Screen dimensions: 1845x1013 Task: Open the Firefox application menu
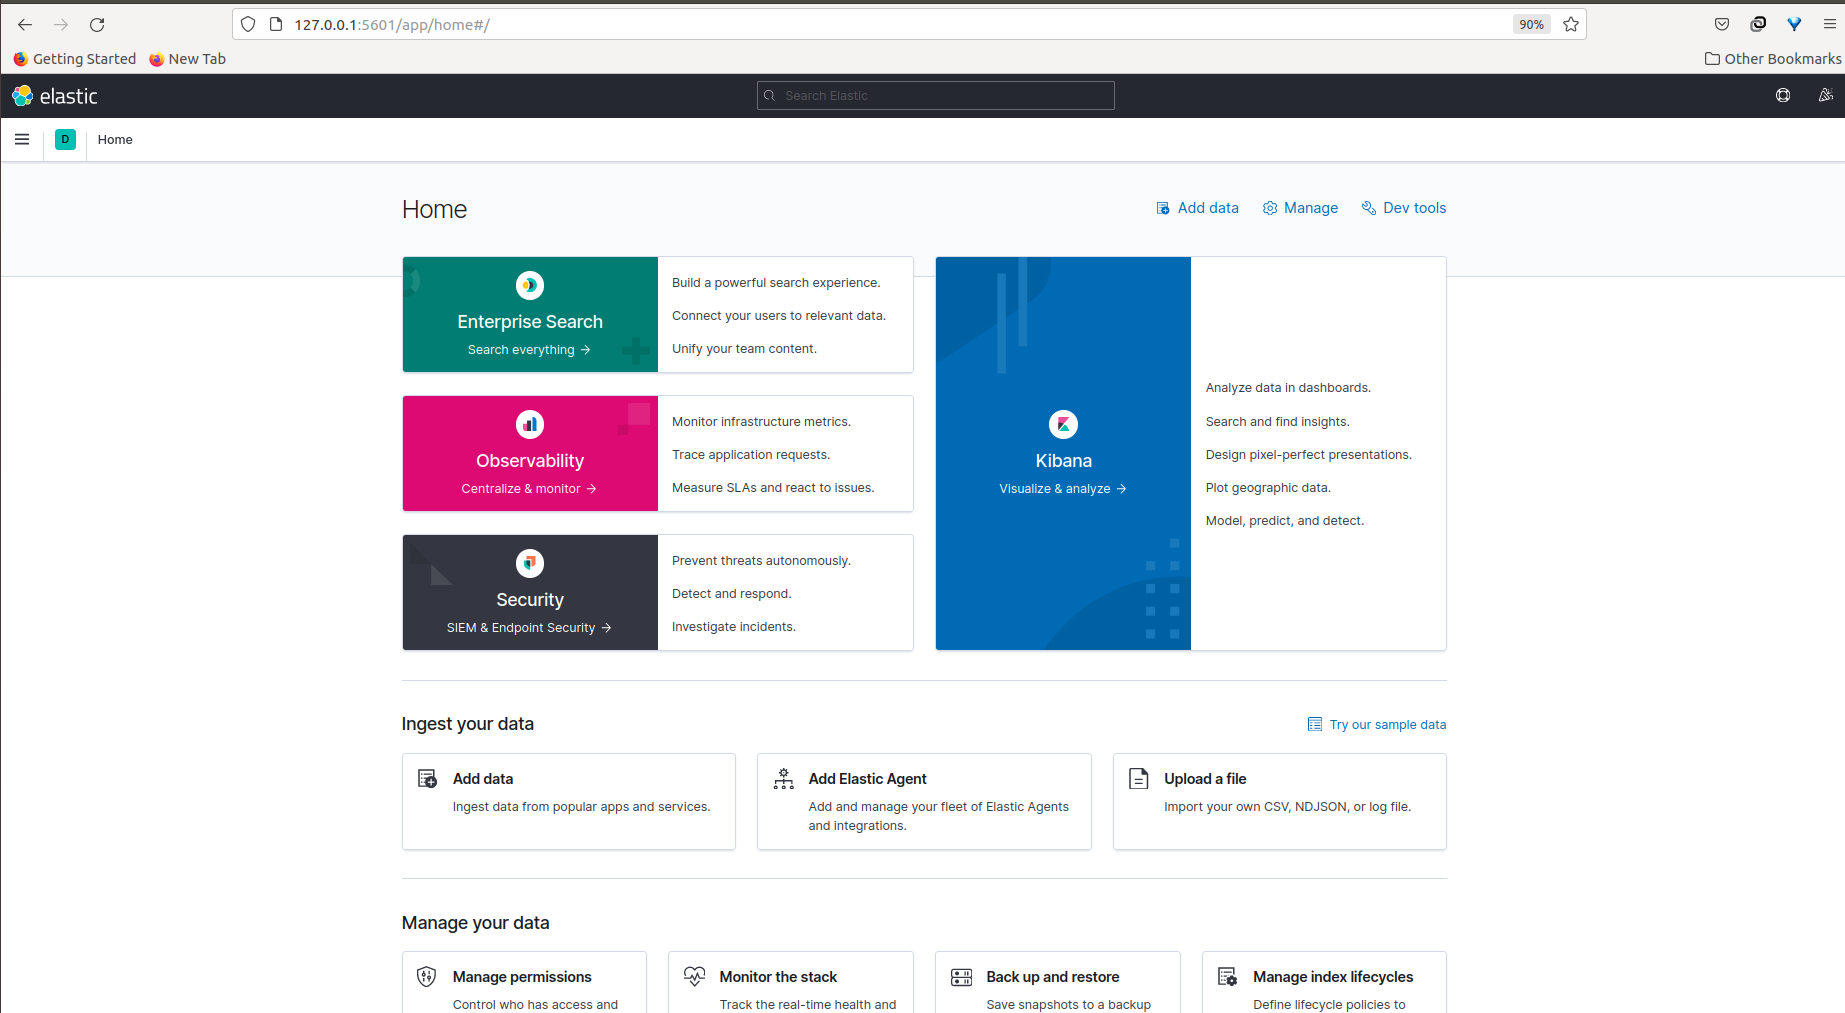click(1830, 24)
